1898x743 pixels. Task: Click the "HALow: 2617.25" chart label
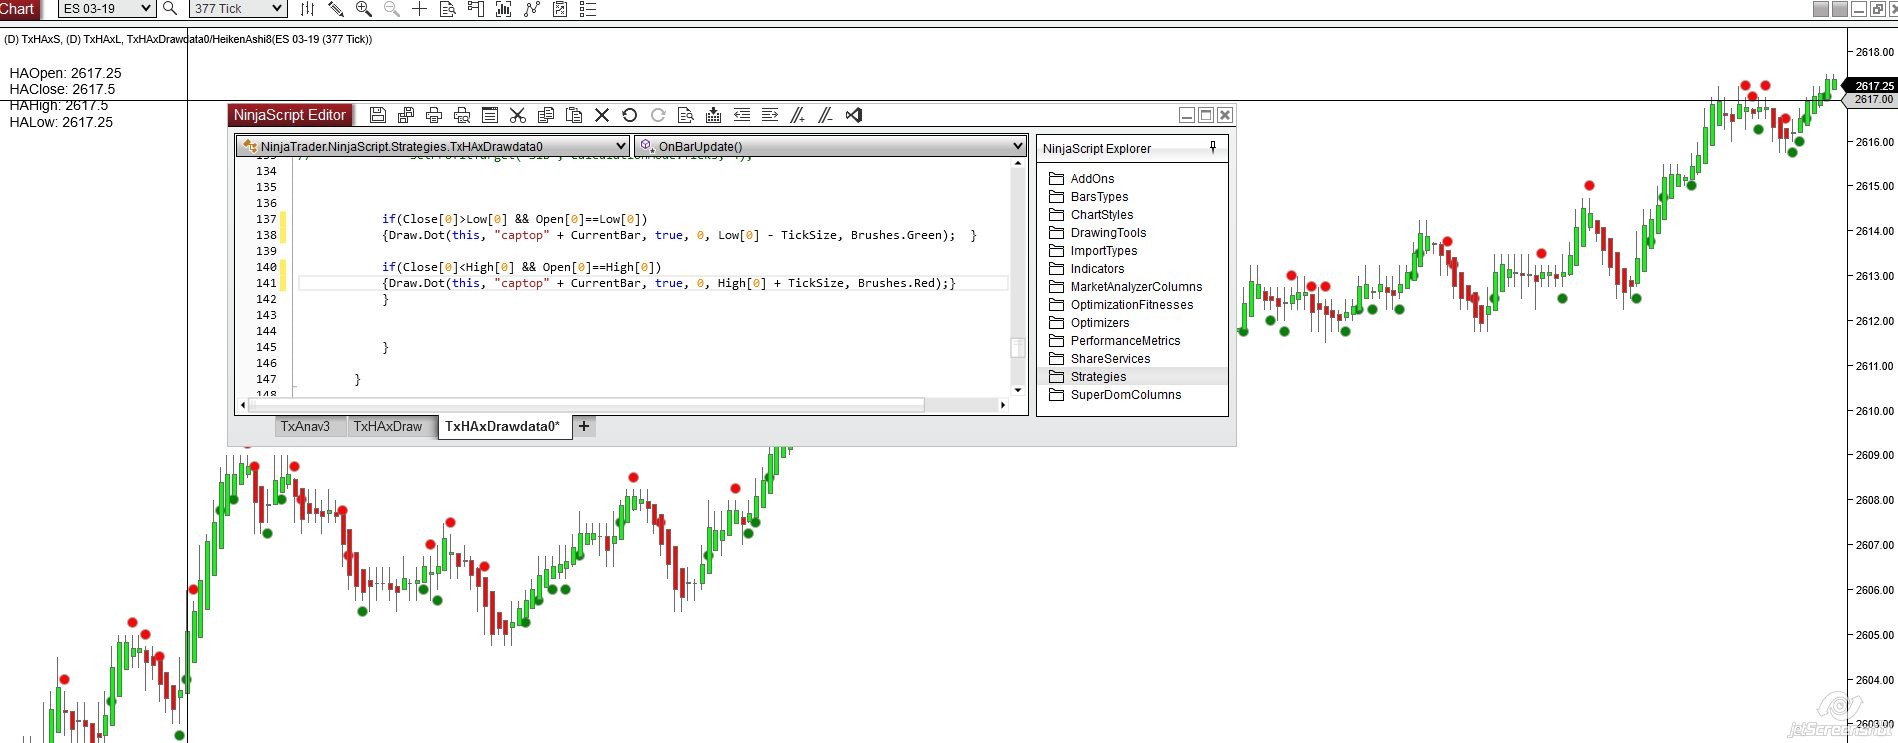pos(61,122)
